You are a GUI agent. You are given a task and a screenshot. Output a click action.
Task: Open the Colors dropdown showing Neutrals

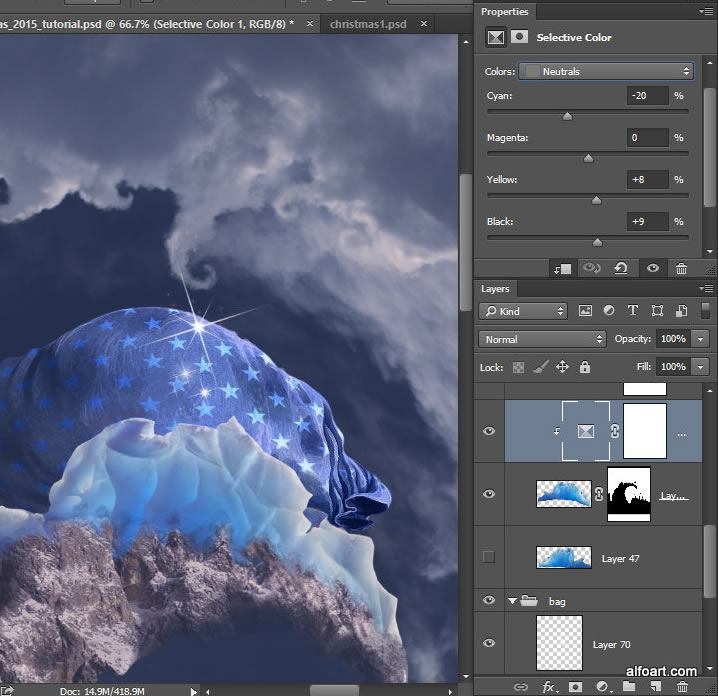pyautogui.click(x=606, y=71)
